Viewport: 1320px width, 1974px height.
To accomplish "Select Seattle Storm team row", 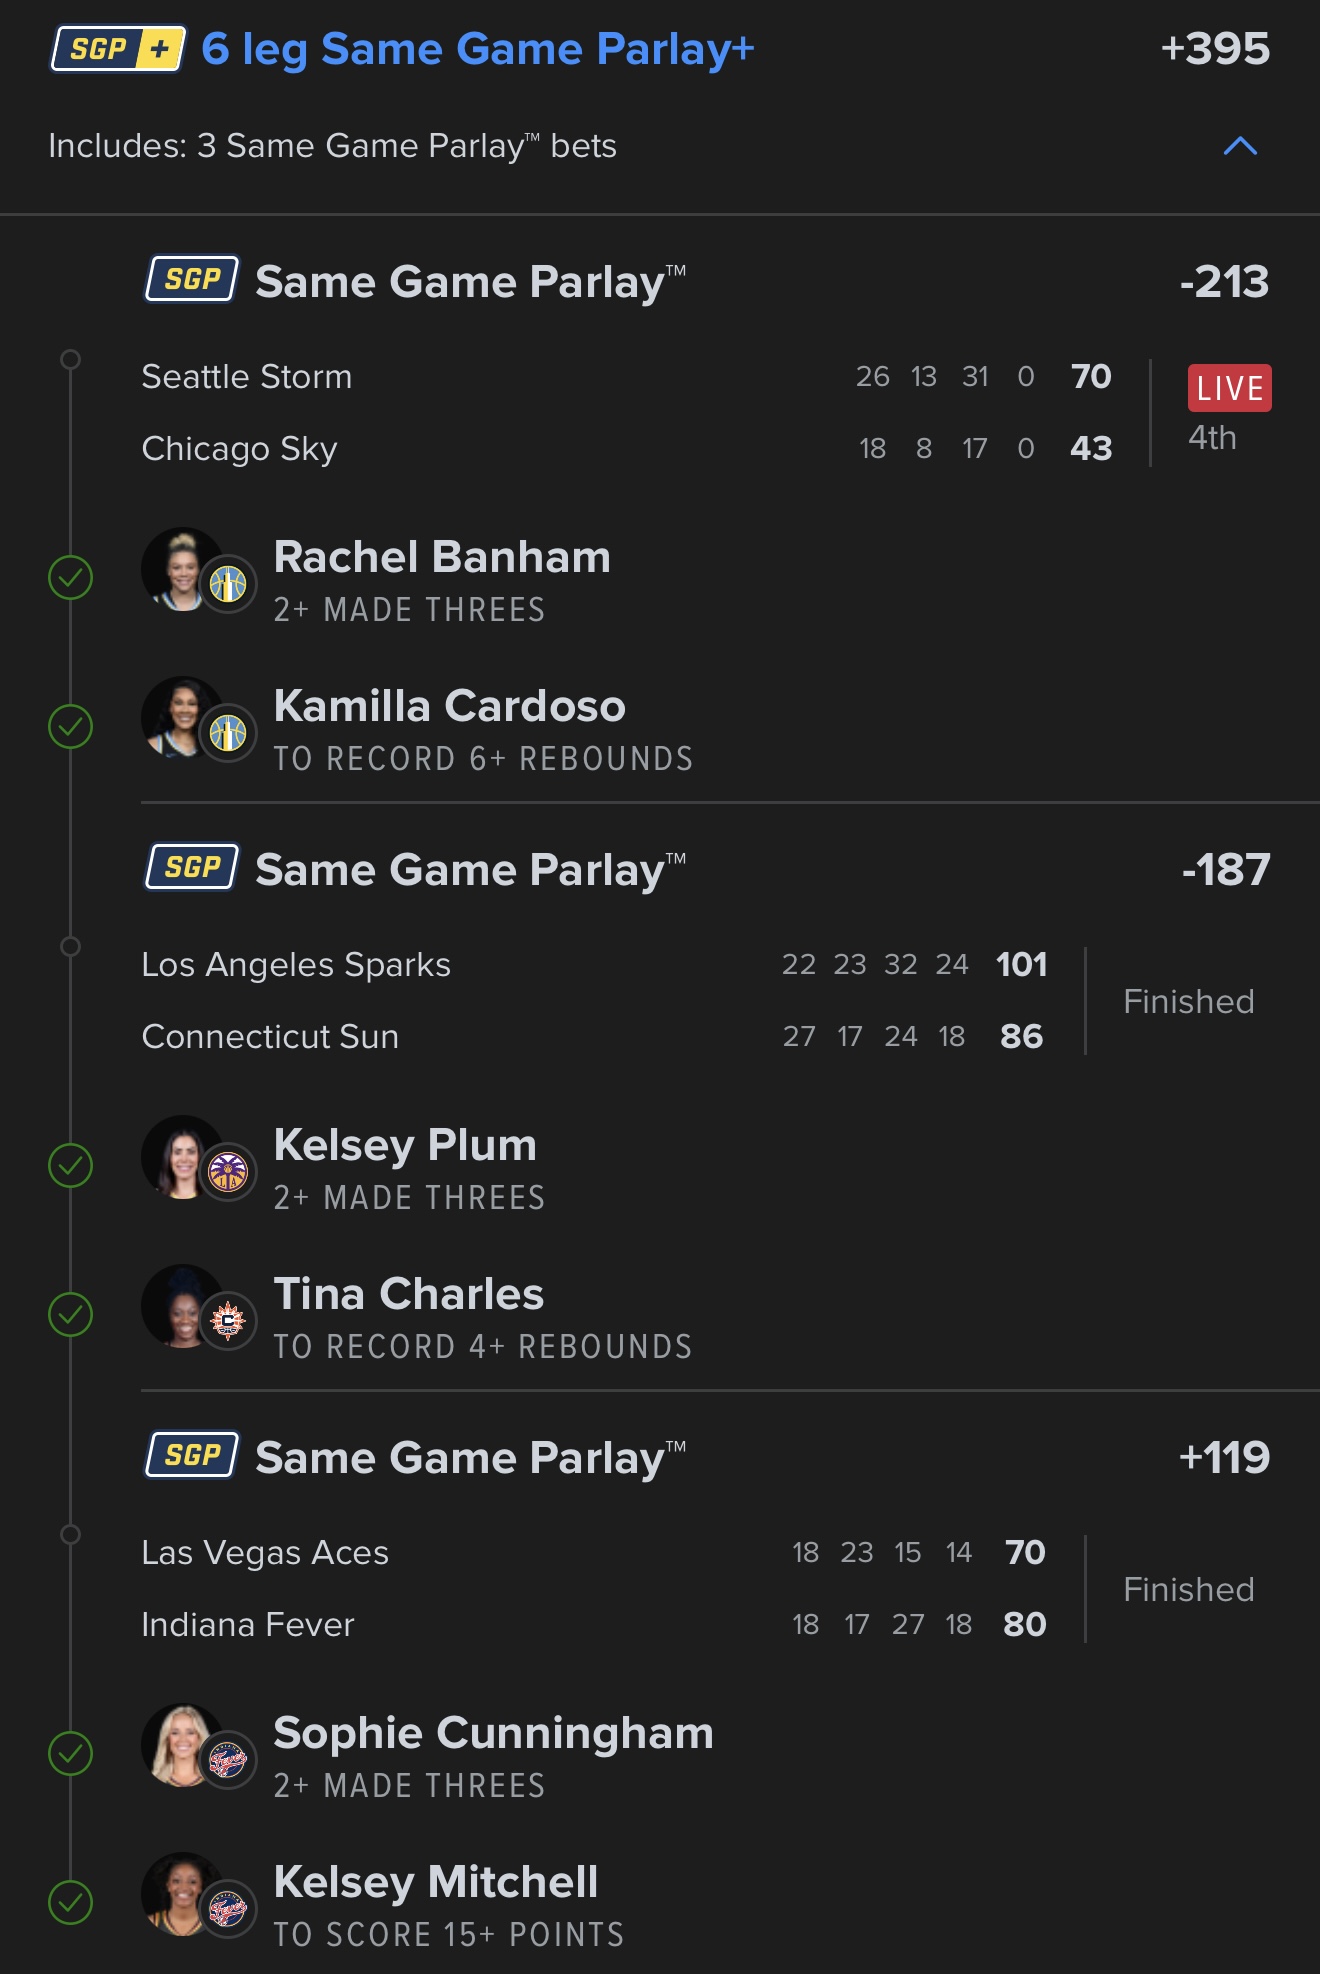I will 627,377.
